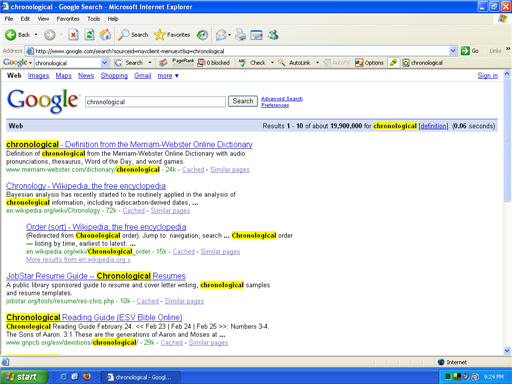Image resolution: width=512 pixels, height=384 pixels.
Task: Click the Sign in link
Action: click(487, 76)
